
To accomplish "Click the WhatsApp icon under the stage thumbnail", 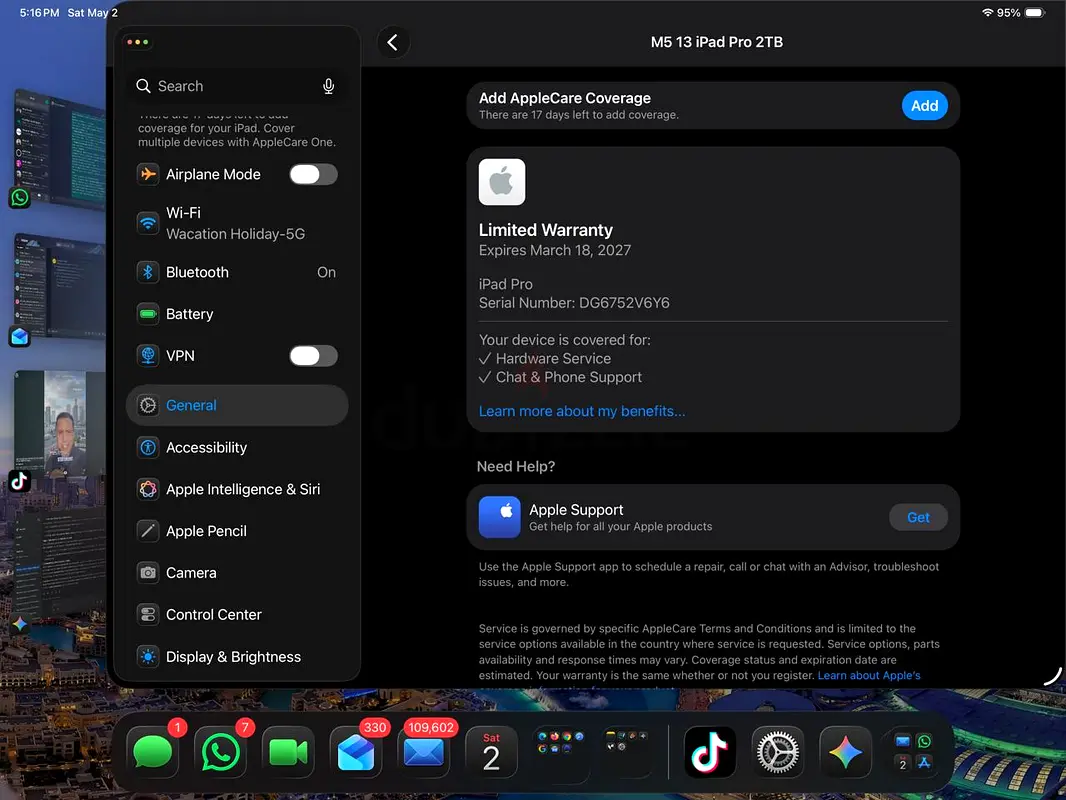I will [20, 198].
